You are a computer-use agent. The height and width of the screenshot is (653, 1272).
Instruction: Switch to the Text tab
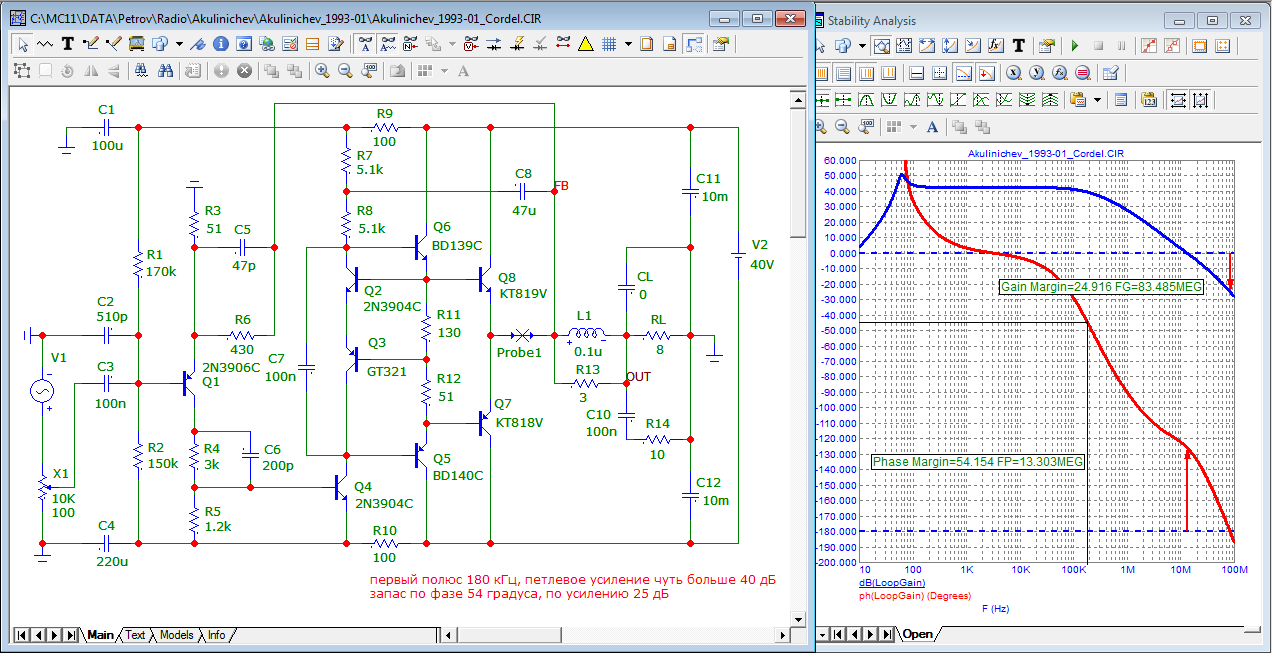[x=134, y=635]
